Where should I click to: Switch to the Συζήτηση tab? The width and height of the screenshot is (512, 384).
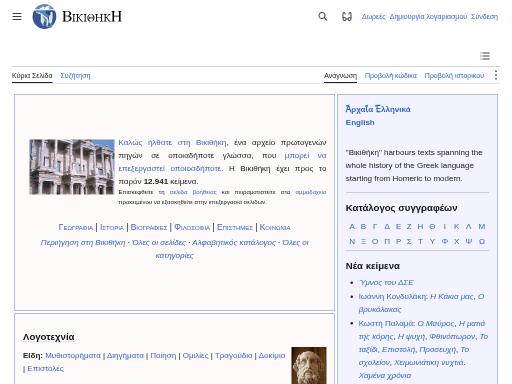[75, 76]
